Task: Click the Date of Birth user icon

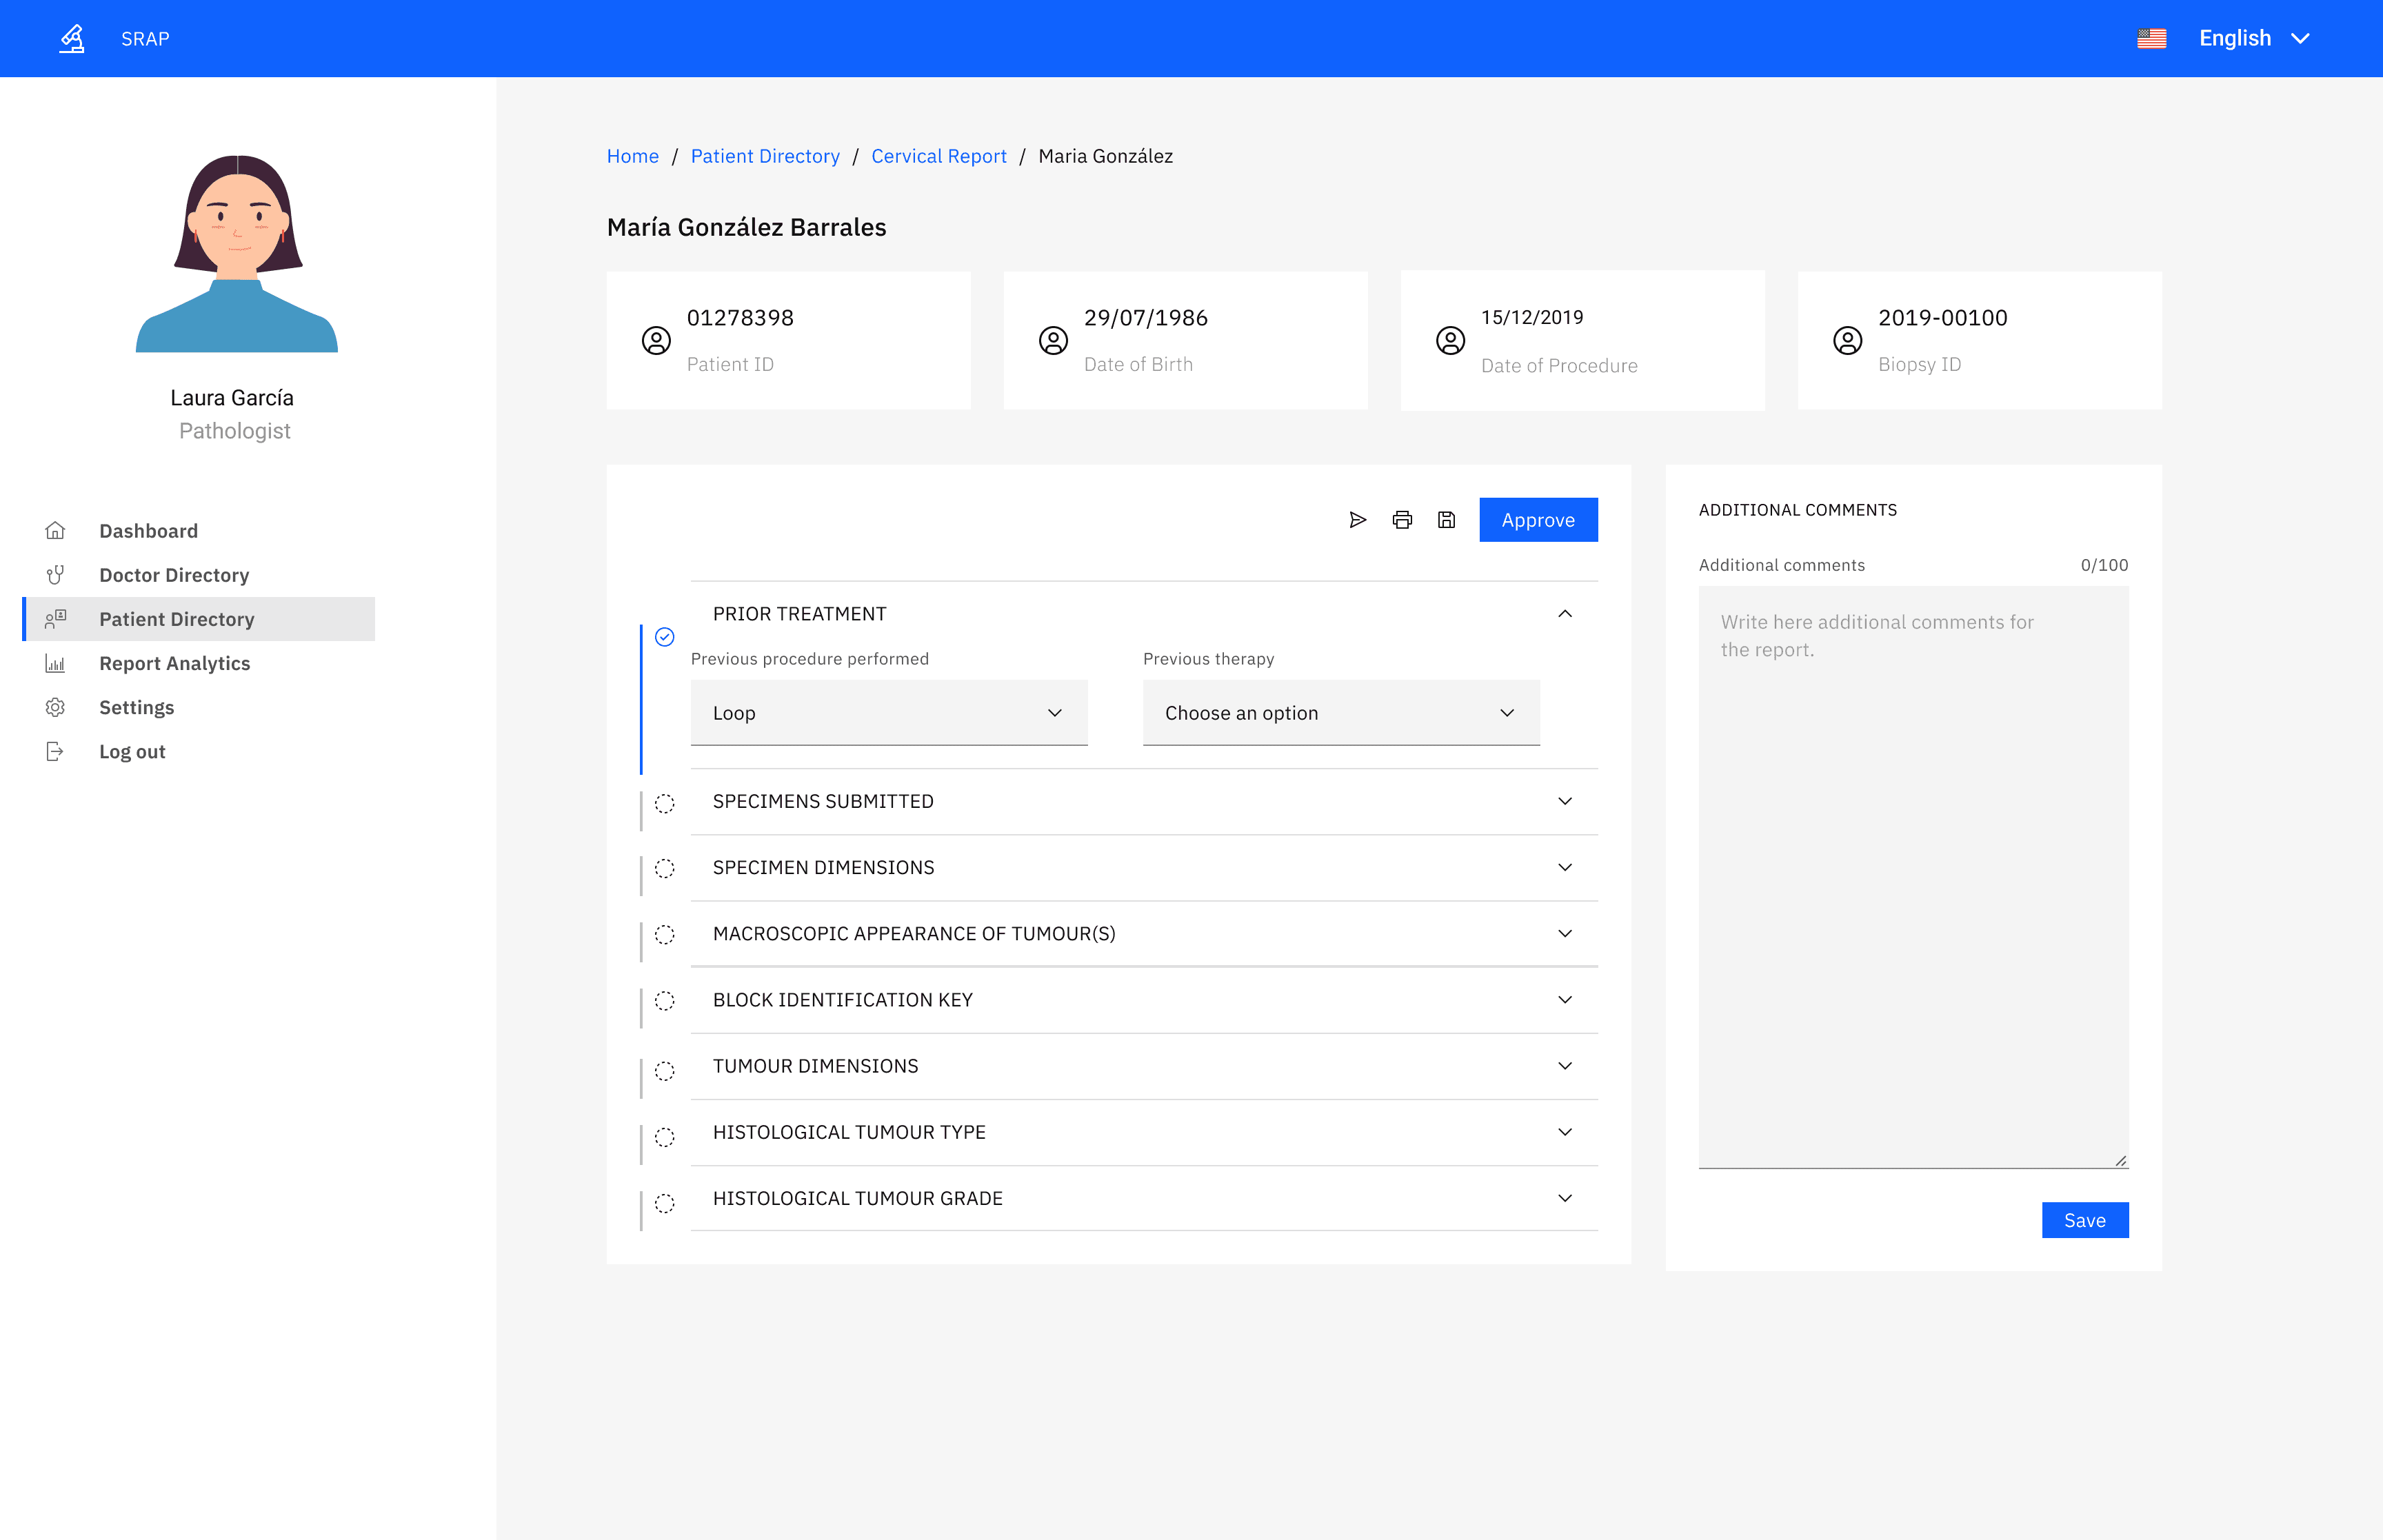Action: (1053, 341)
